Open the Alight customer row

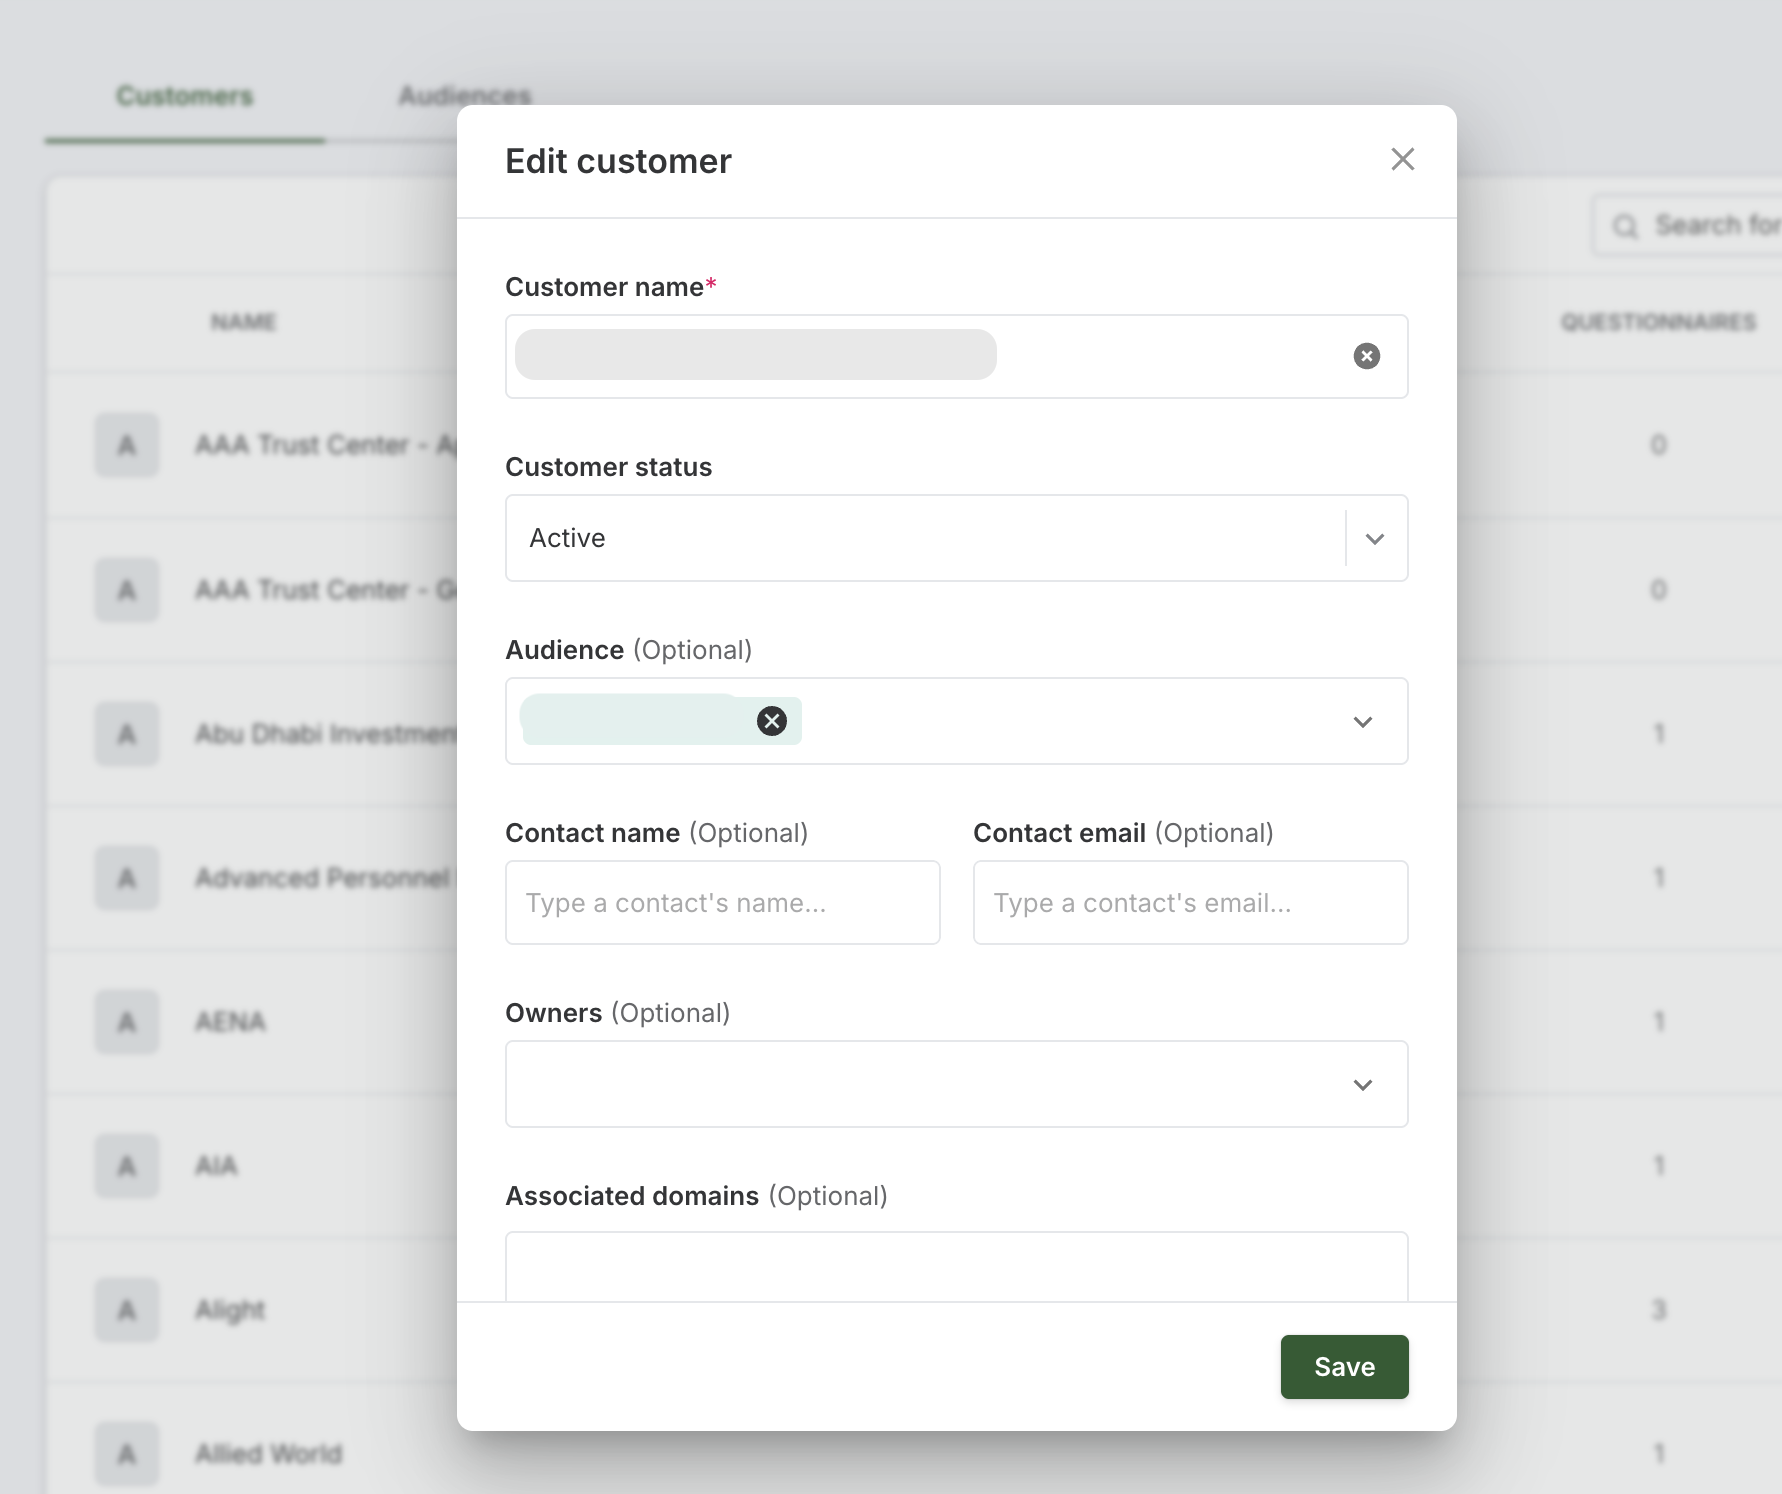click(x=230, y=1310)
